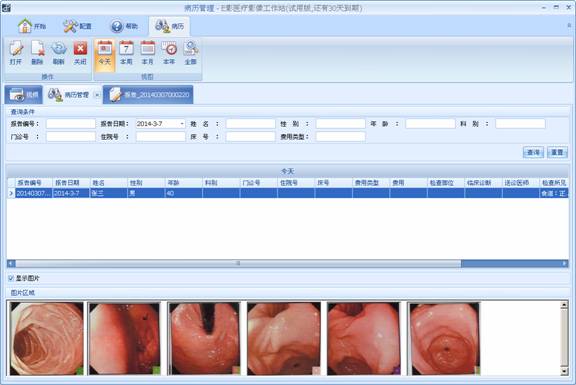The width and height of the screenshot is (576, 385).
Task: Click horizontal scrollbar left arrow
Action: coord(11,263)
